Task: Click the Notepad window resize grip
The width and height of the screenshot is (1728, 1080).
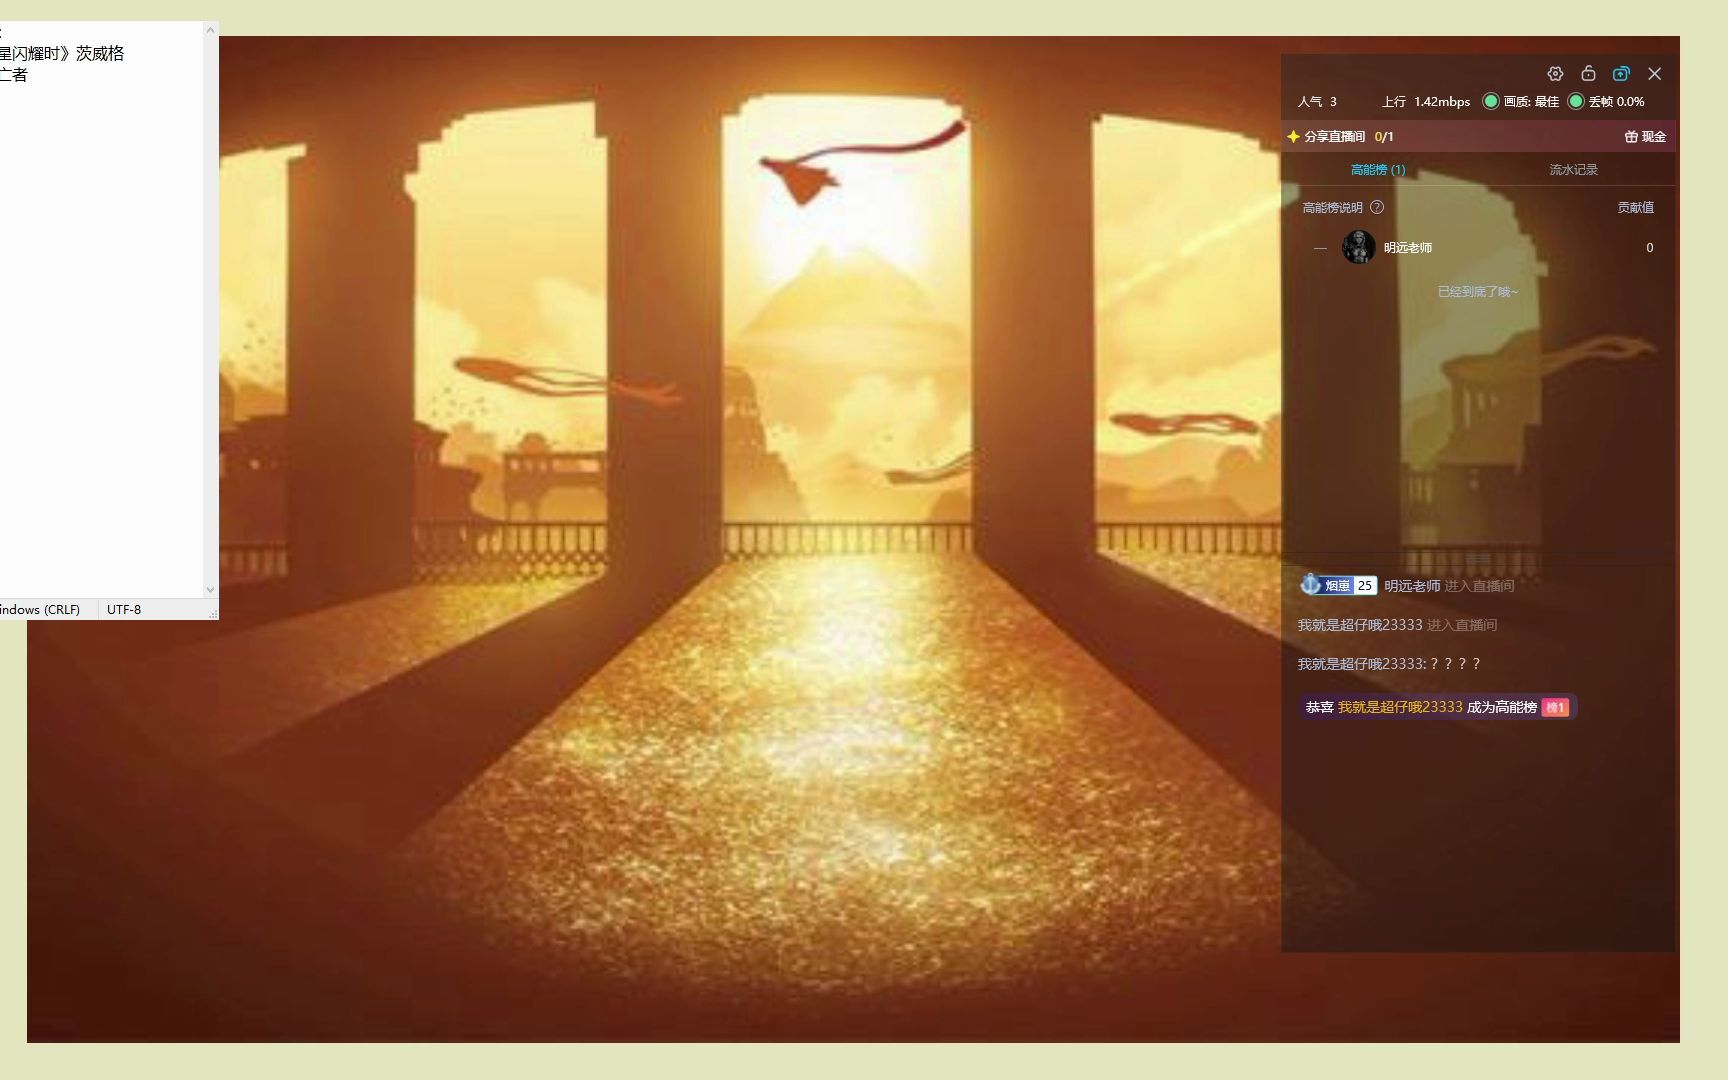Action: click(213, 613)
